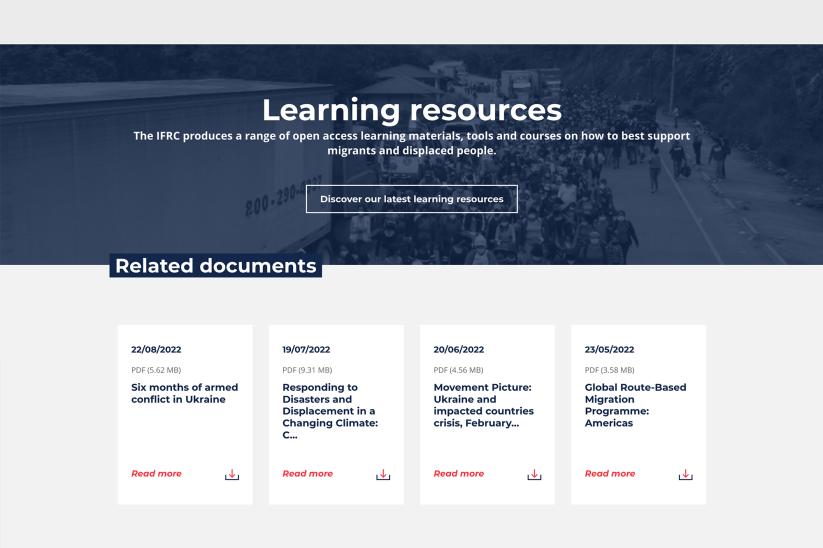Download Responding to Disasters and Displacement PDF
This screenshot has width=823, height=548.
(x=383, y=475)
